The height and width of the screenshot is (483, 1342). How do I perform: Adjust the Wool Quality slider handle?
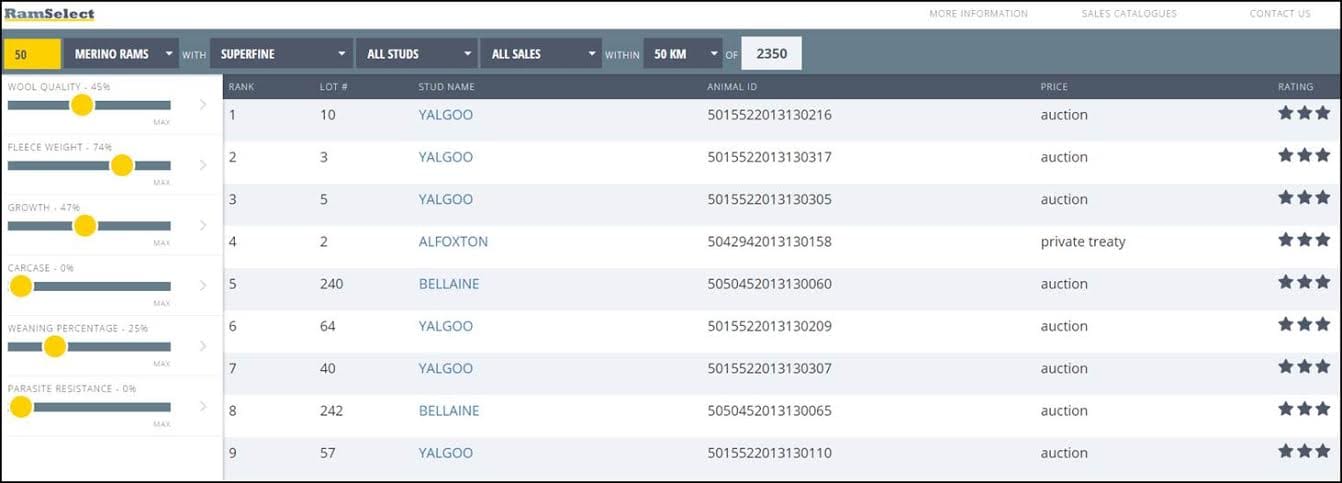tap(82, 105)
